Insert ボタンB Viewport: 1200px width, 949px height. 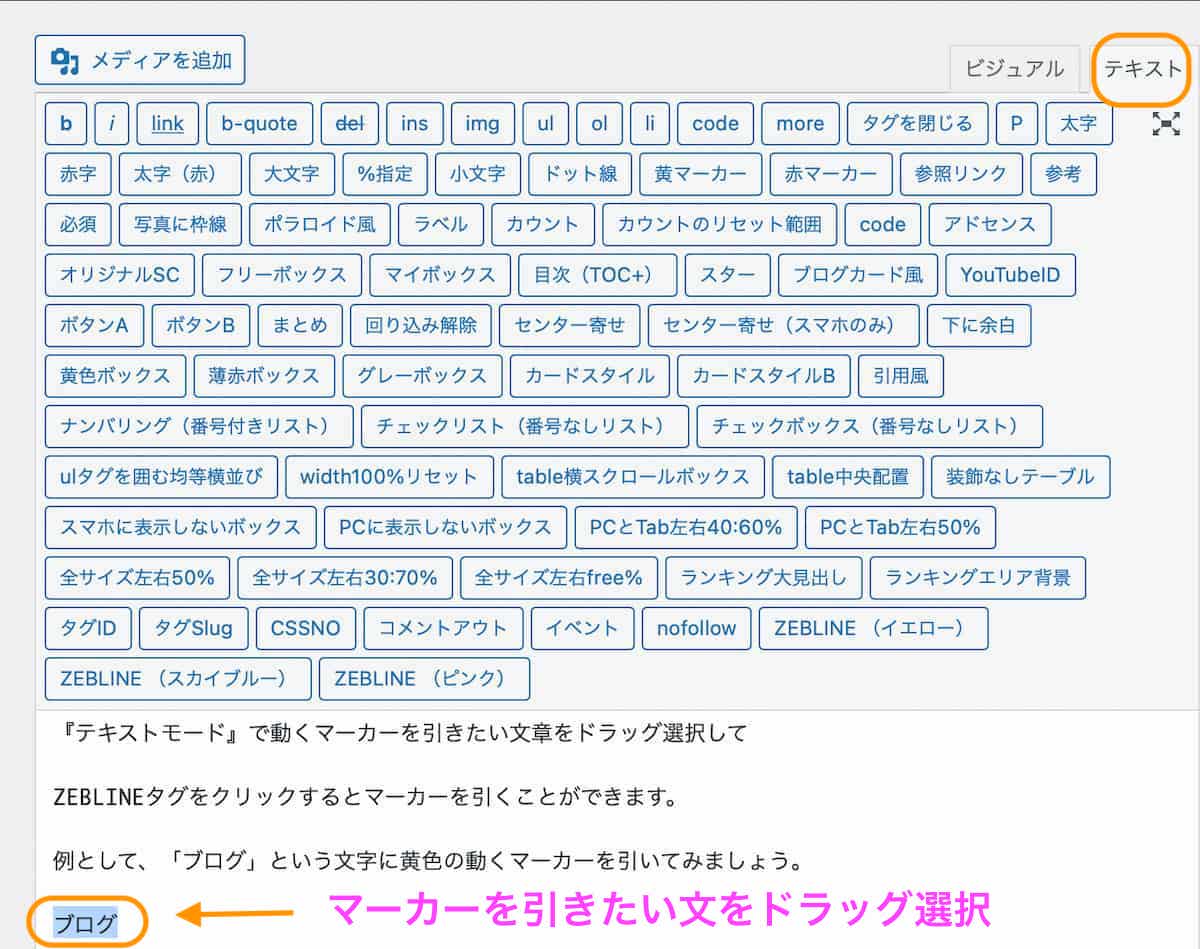[x=200, y=325]
